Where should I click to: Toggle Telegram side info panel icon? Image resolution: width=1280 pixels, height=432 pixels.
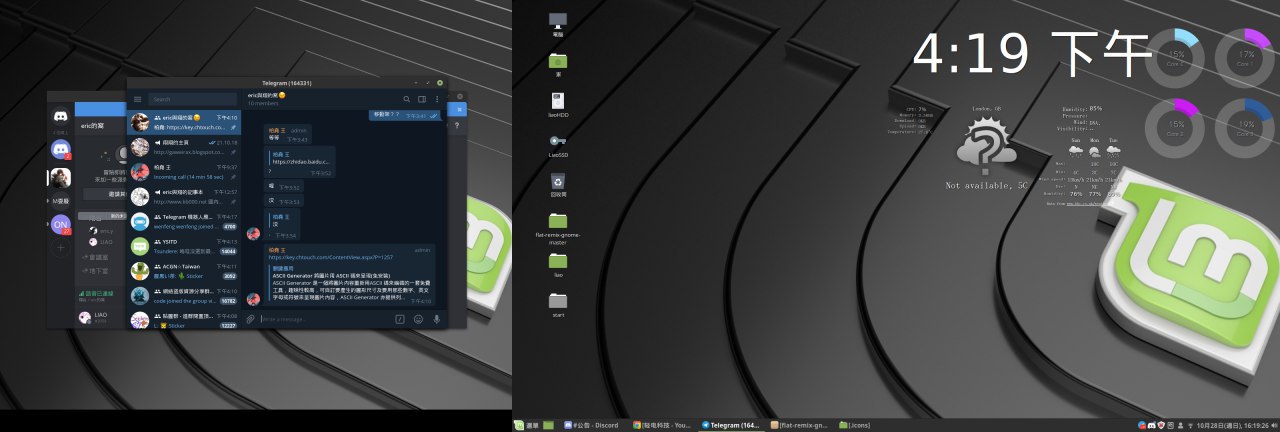click(422, 99)
